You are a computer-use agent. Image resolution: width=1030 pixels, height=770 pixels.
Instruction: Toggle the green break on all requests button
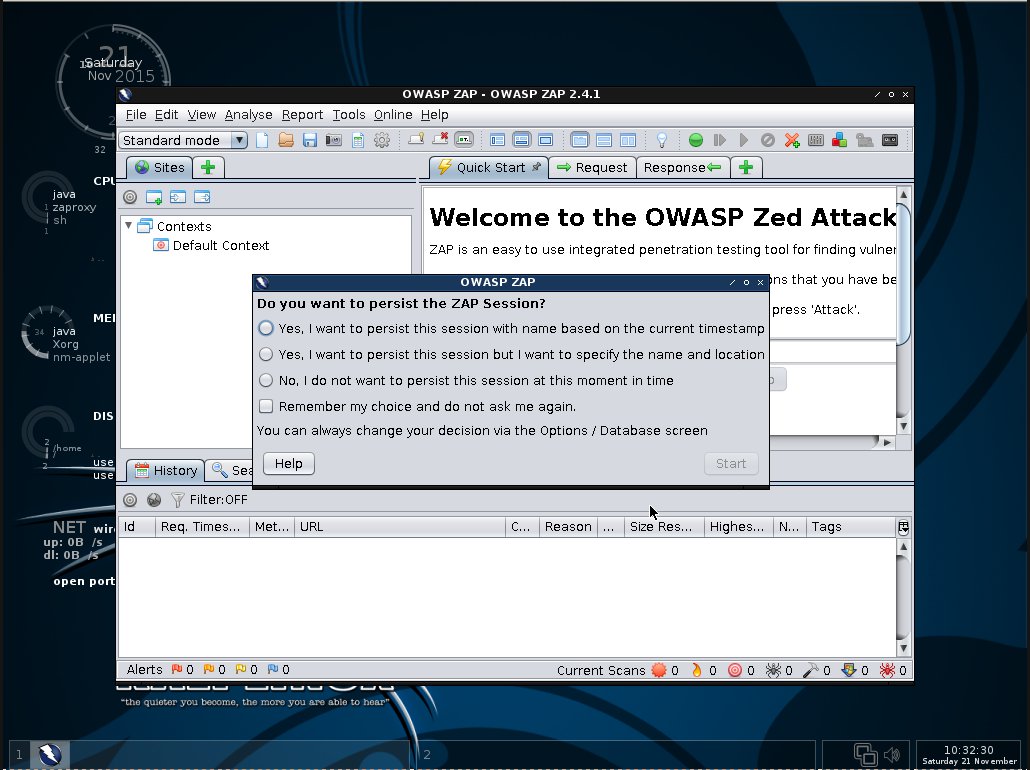click(696, 140)
